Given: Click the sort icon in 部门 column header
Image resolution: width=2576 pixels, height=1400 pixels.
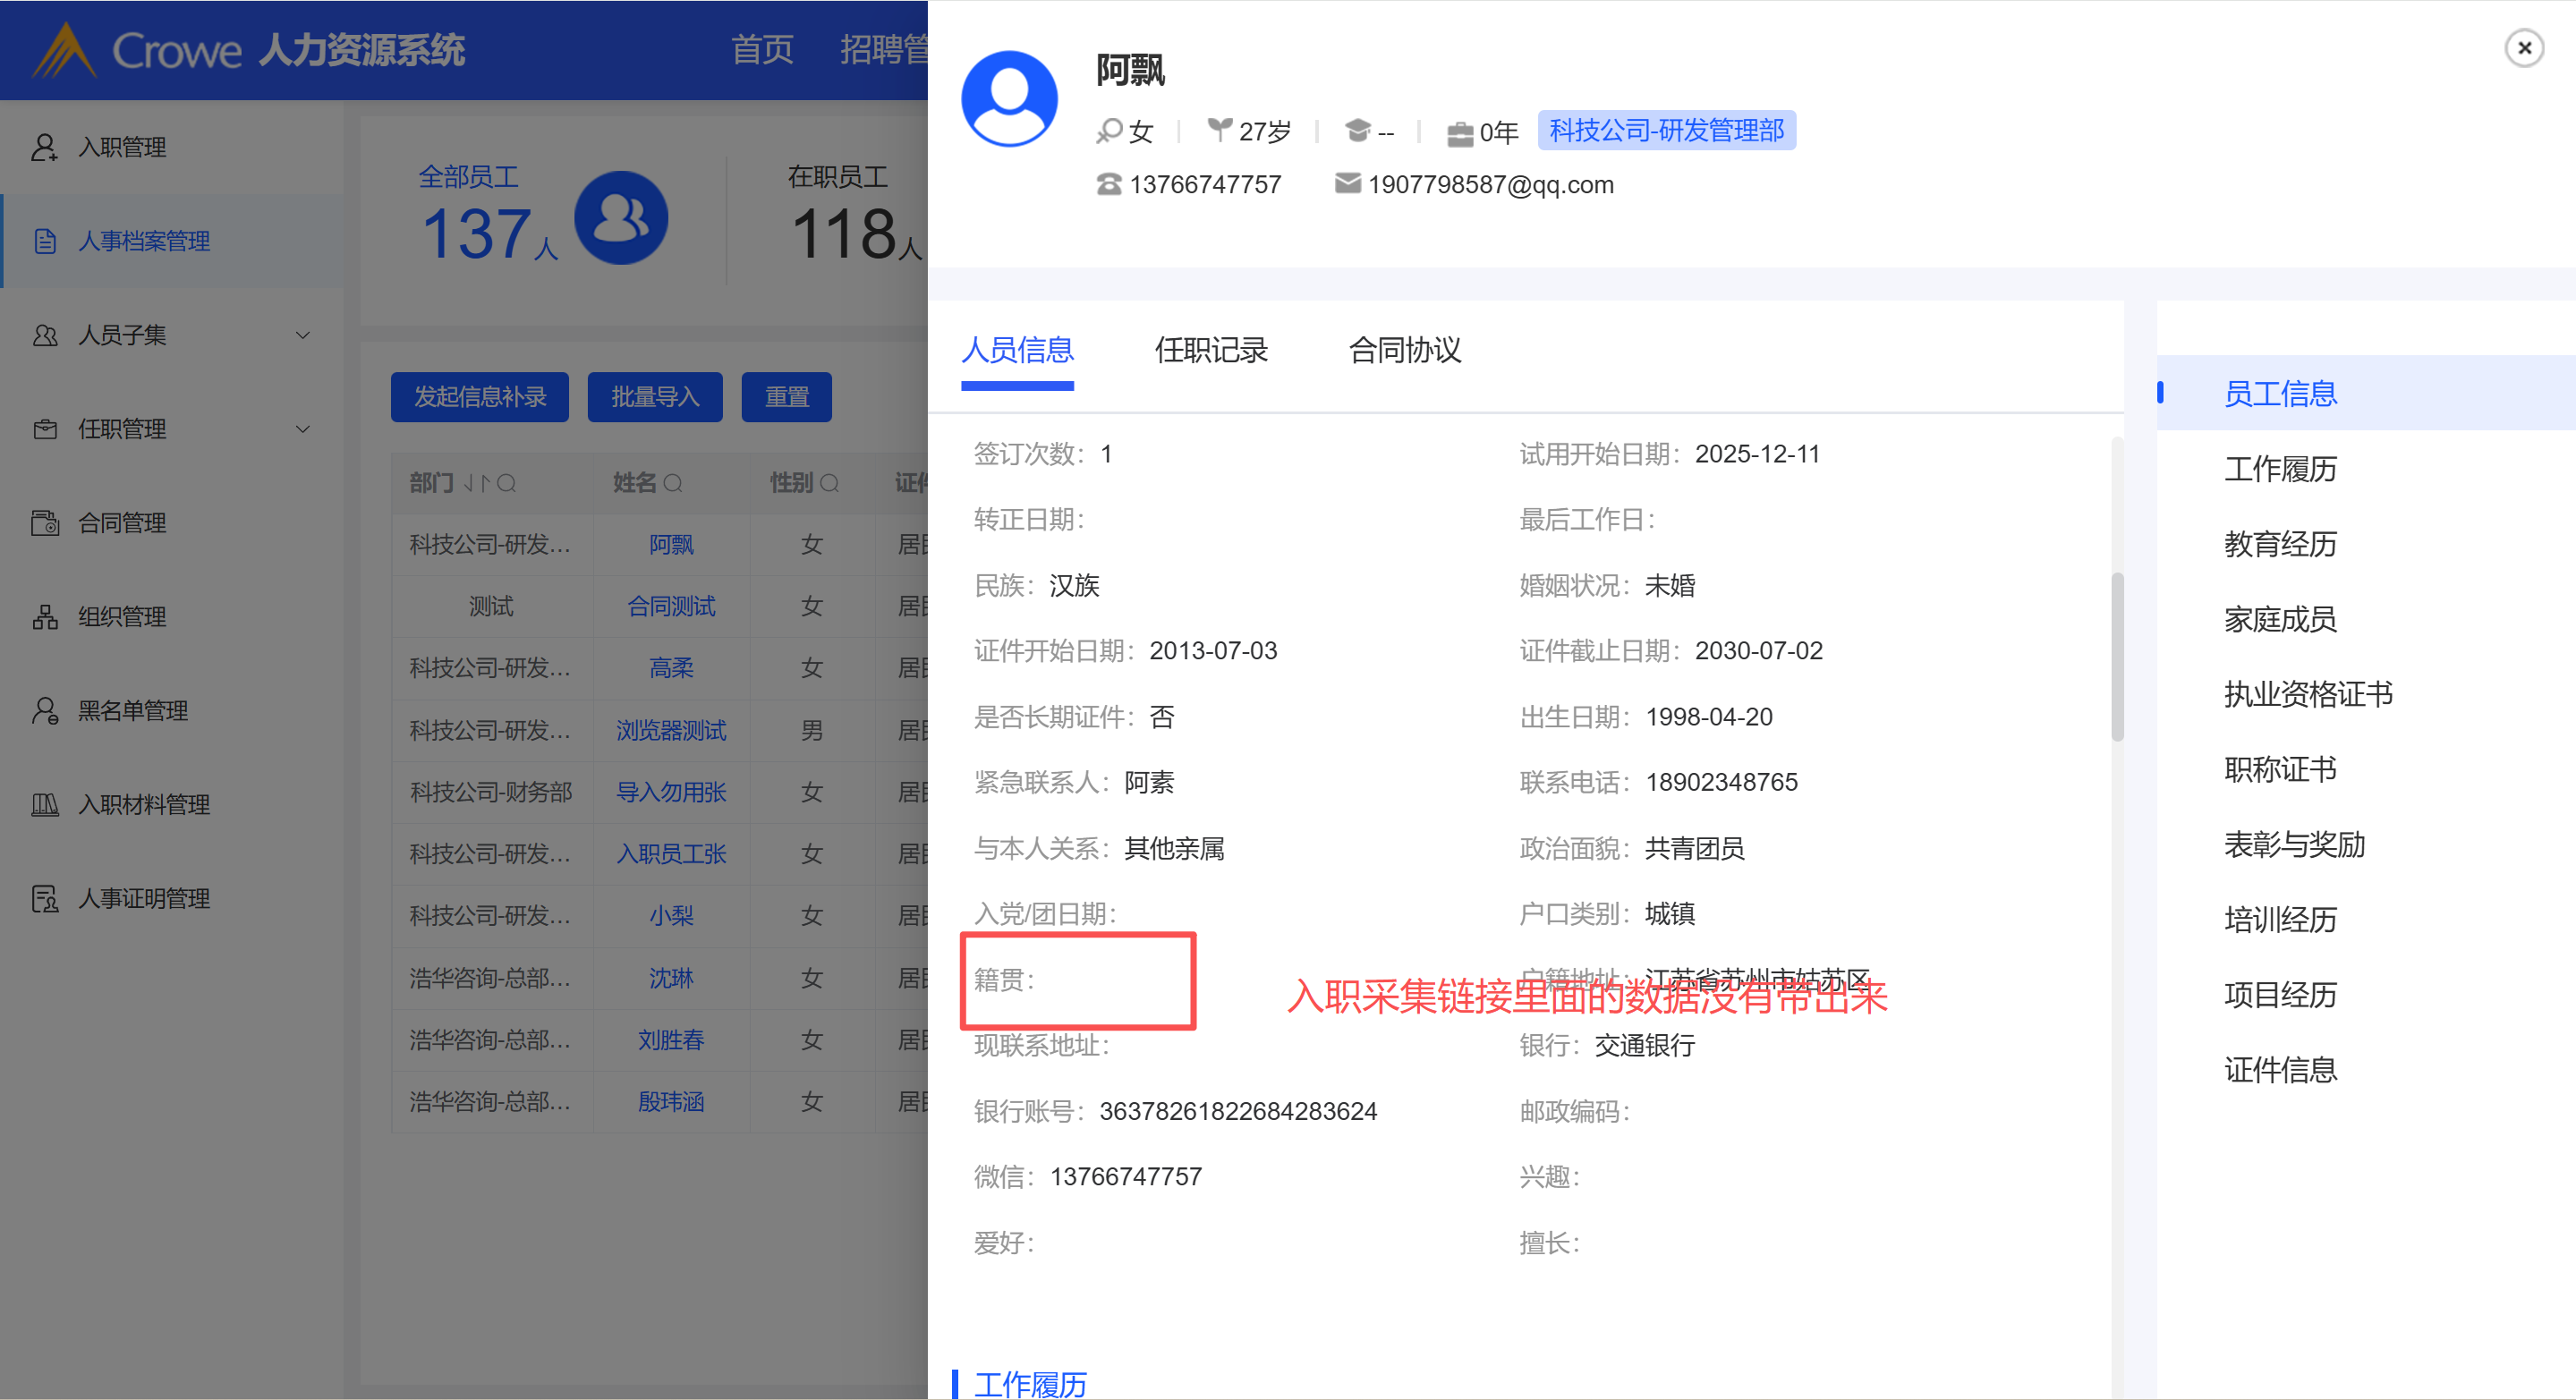Looking at the screenshot, I should (477, 484).
